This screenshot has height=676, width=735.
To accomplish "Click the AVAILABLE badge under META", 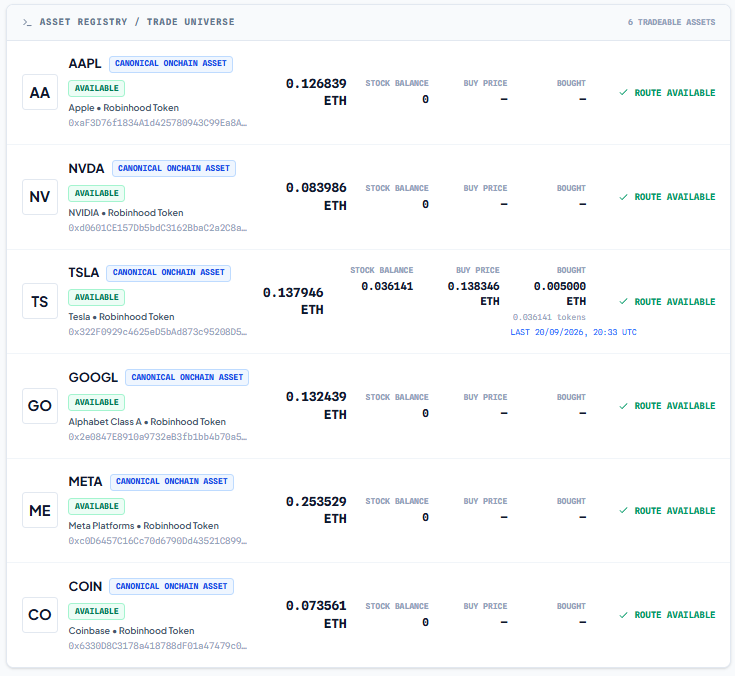I will click(x=97, y=506).
